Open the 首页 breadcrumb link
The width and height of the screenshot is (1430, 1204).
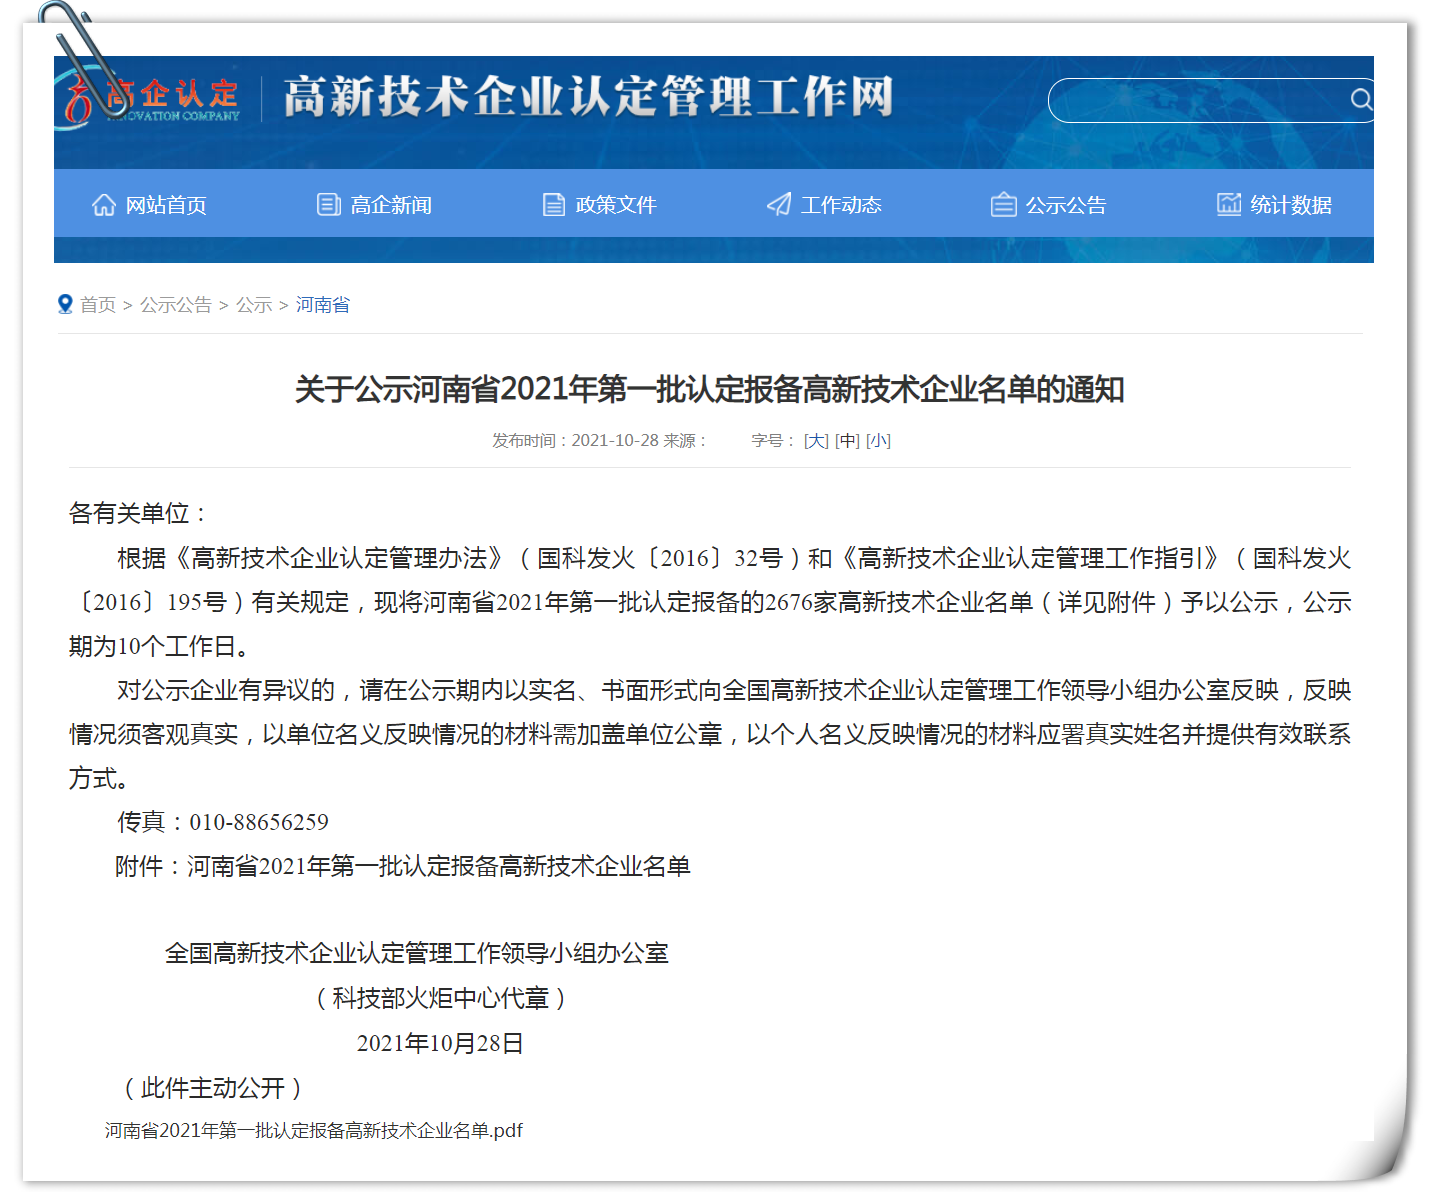pyautogui.click(x=98, y=305)
